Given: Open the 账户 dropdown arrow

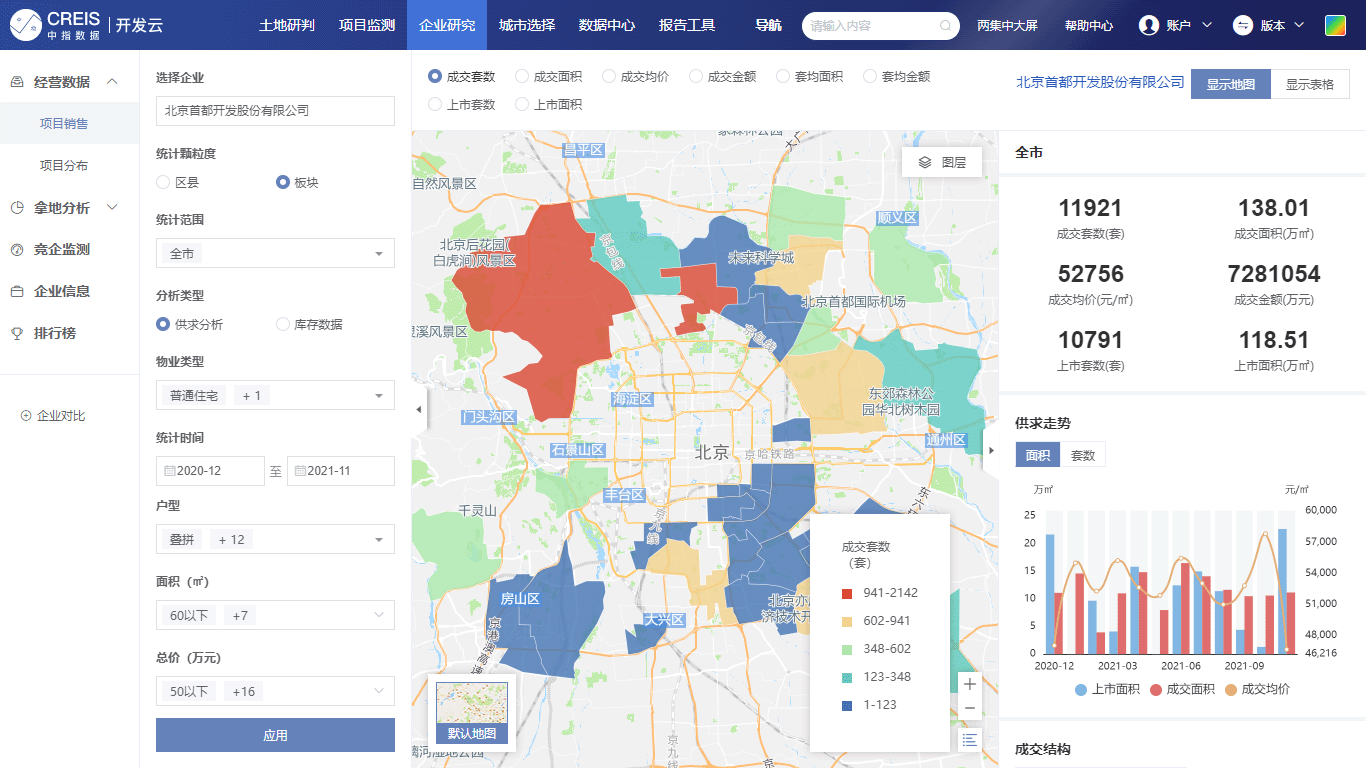Looking at the screenshot, I should (x=1207, y=25).
